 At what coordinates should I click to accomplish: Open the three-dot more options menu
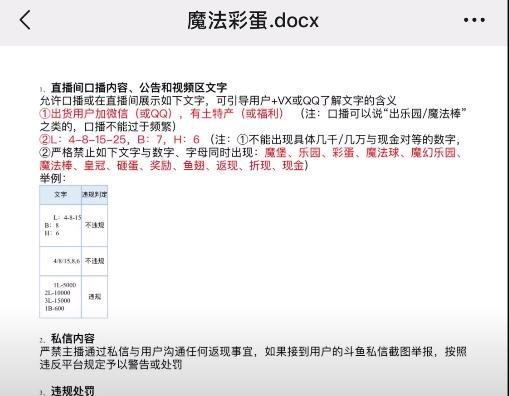click(x=474, y=20)
